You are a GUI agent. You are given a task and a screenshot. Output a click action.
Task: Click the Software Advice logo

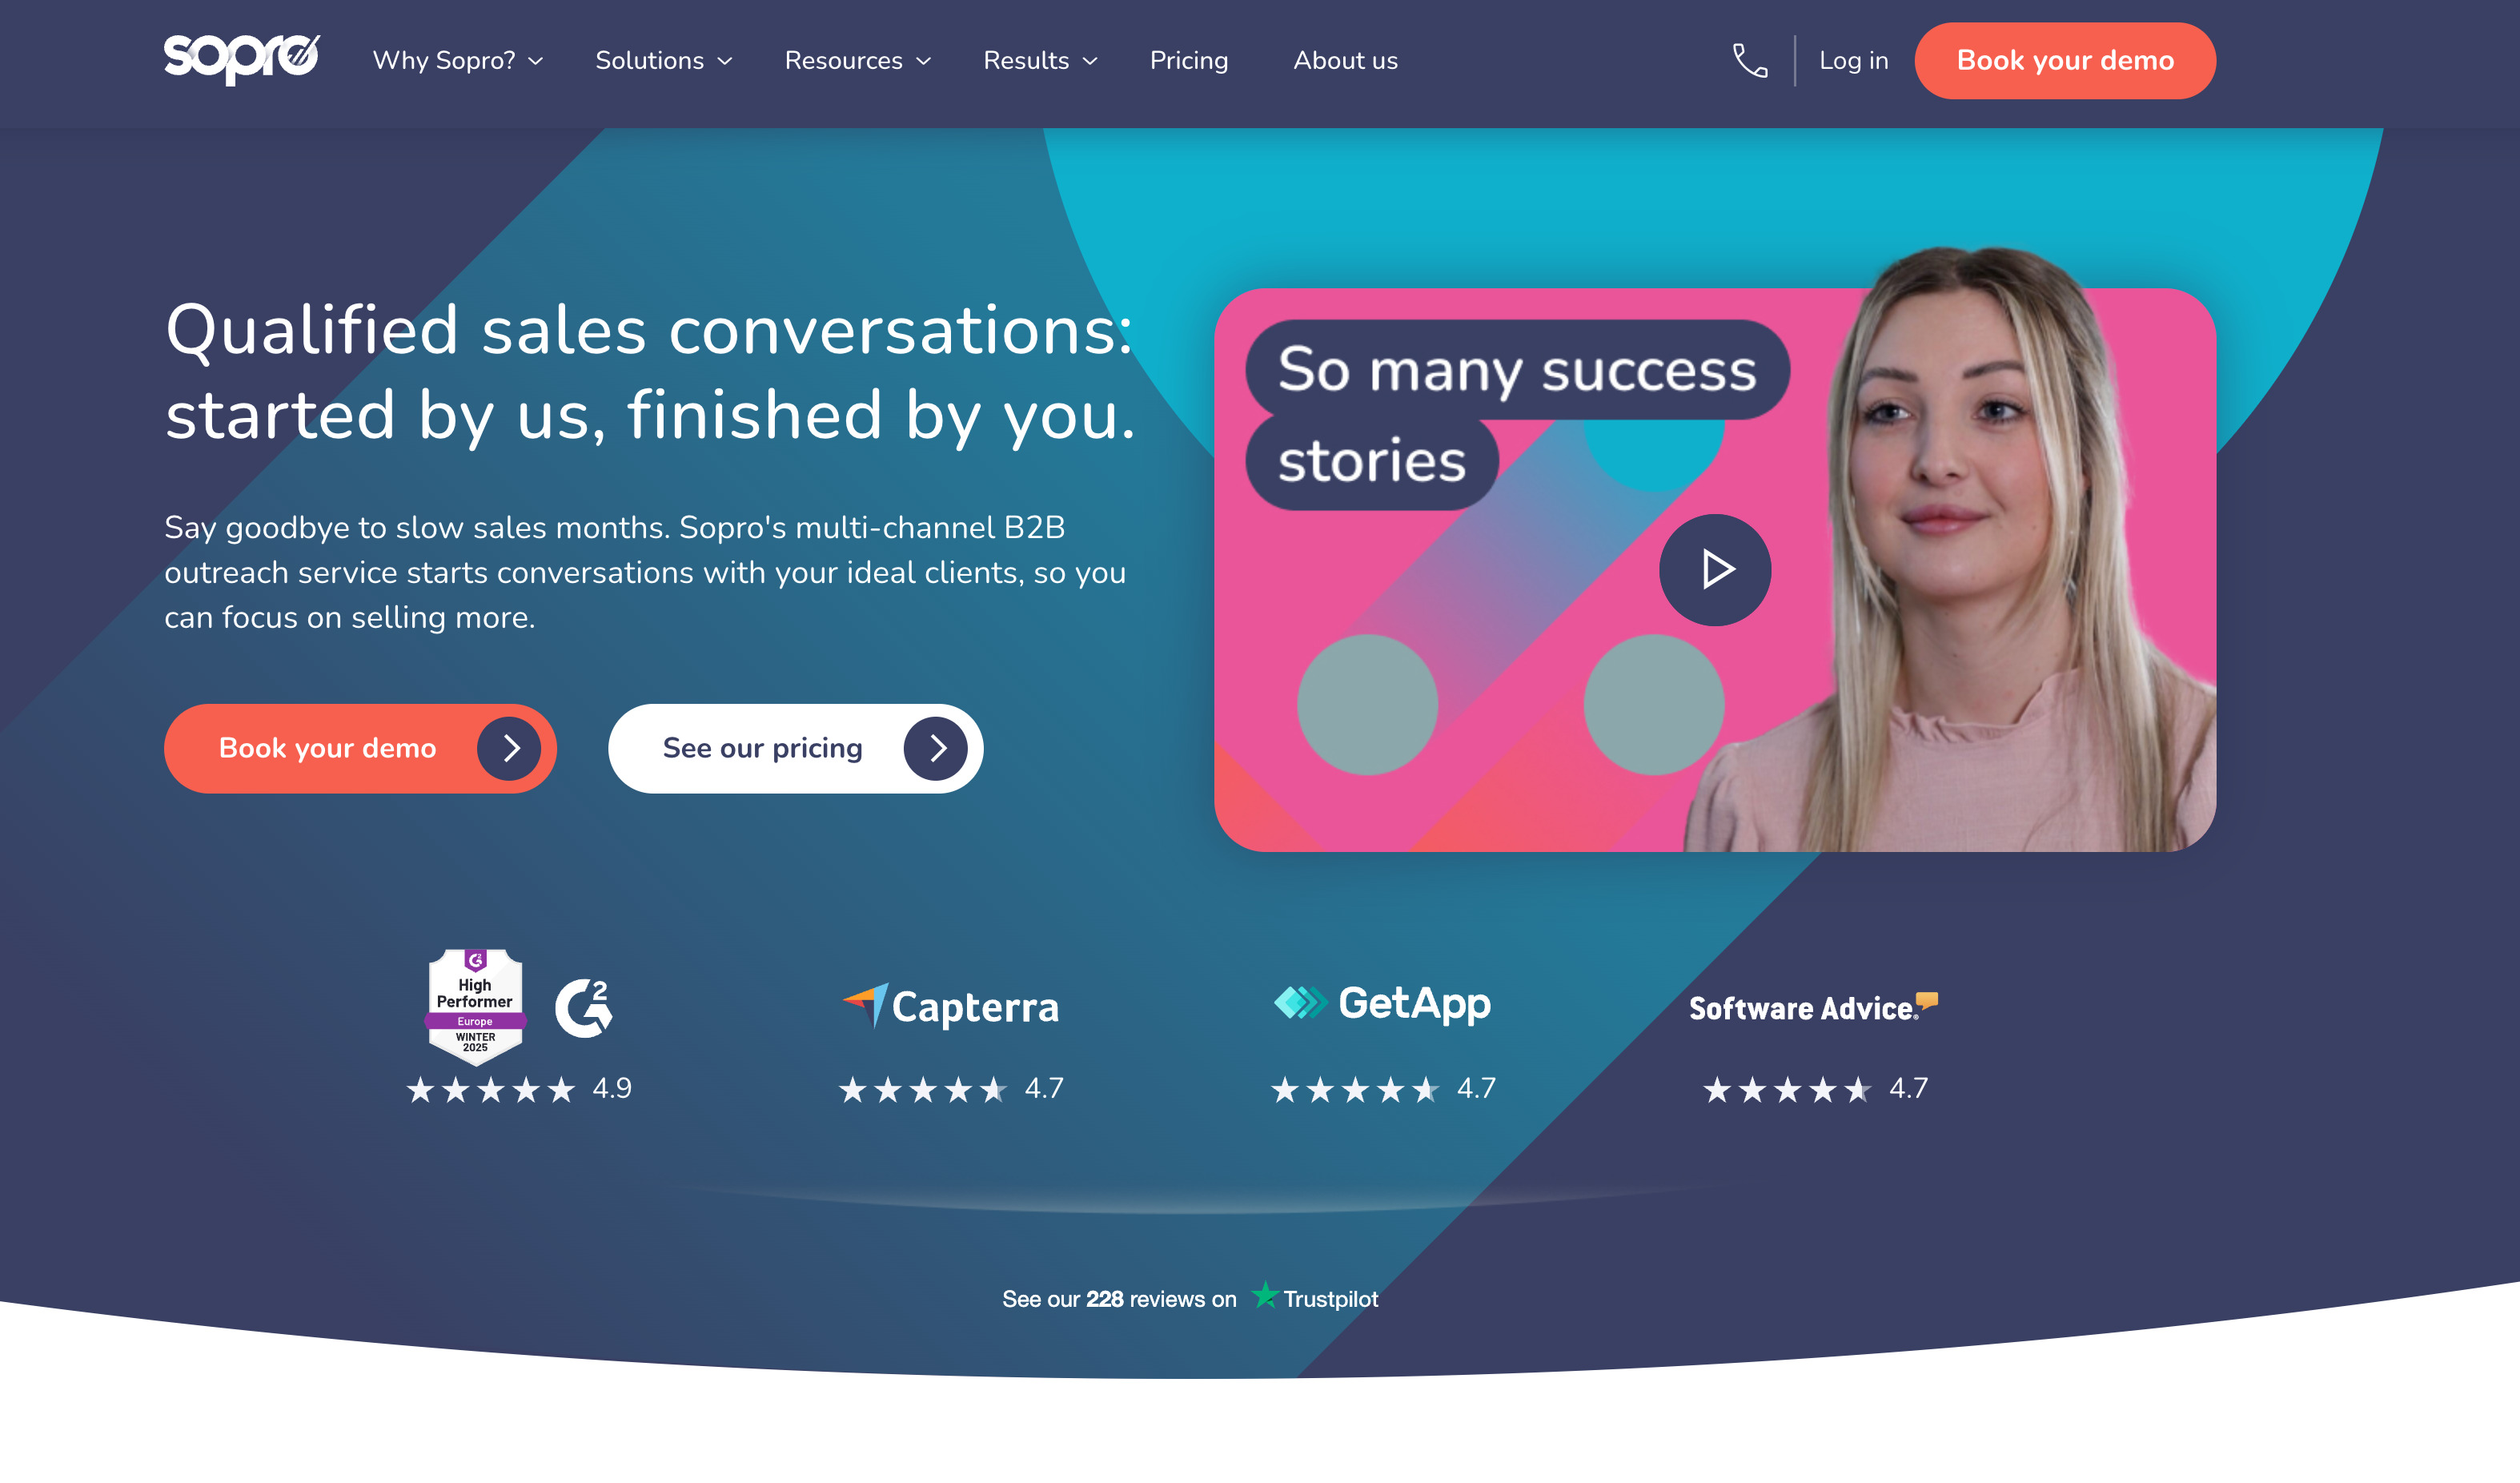tap(1813, 1007)
